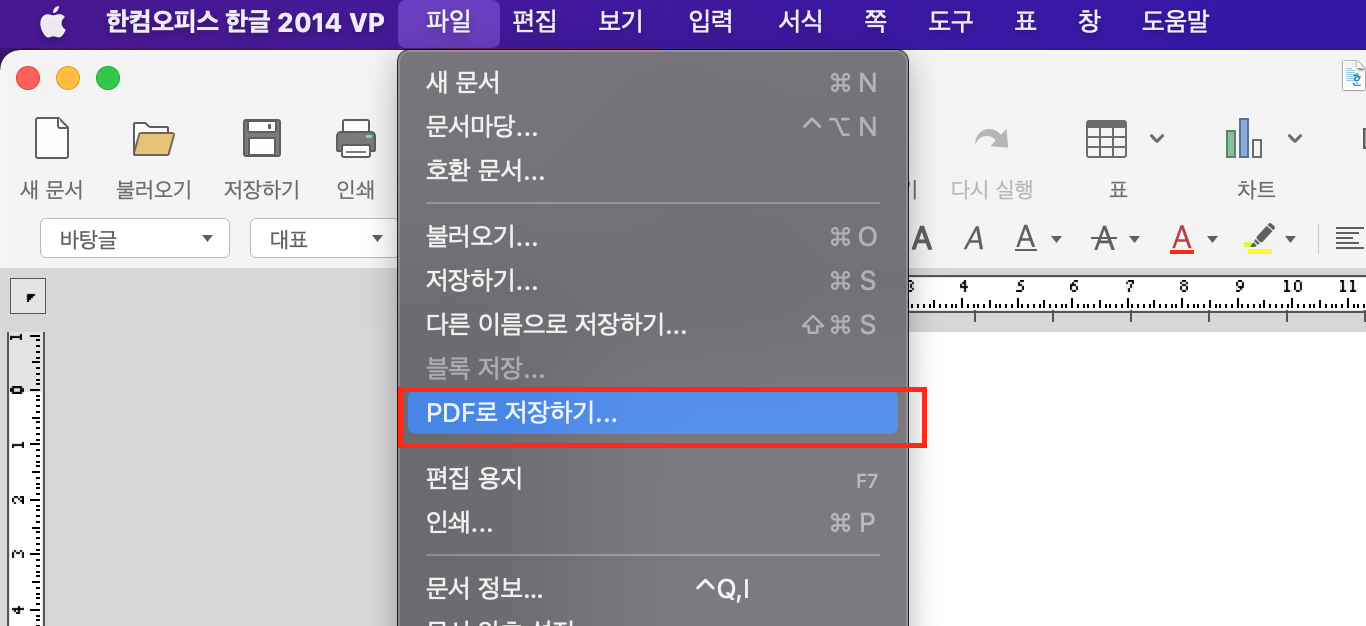Set red font color with the A icon
The image size is (1366, 626).
pyautogui.click(x=1182, y=238)
